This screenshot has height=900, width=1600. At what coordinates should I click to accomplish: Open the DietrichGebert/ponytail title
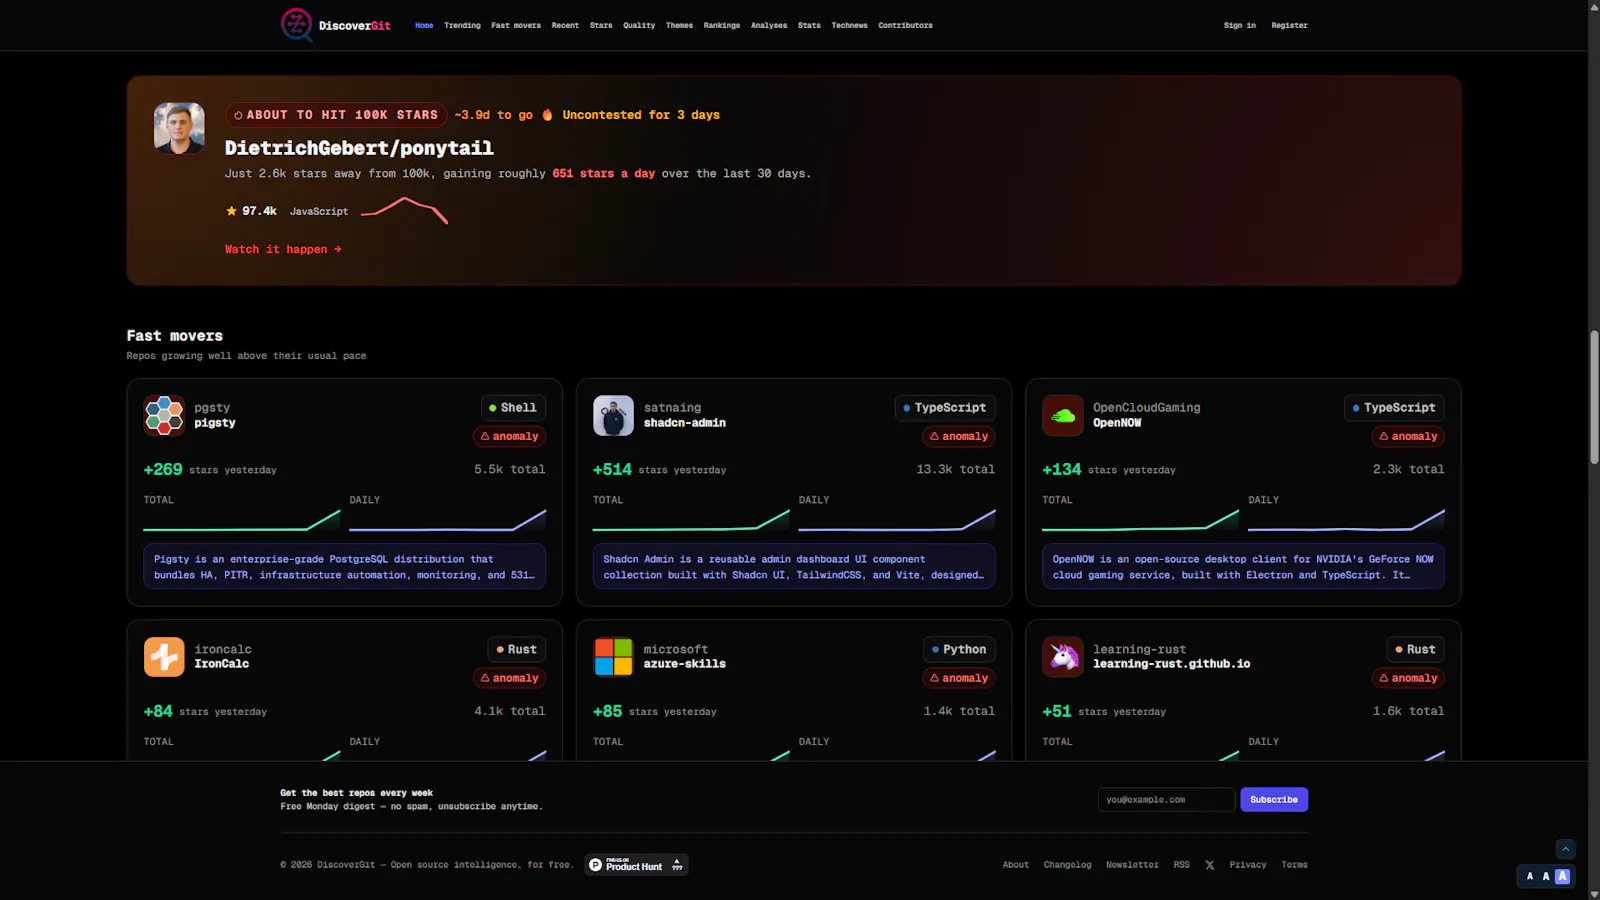(x=359, y=148)
